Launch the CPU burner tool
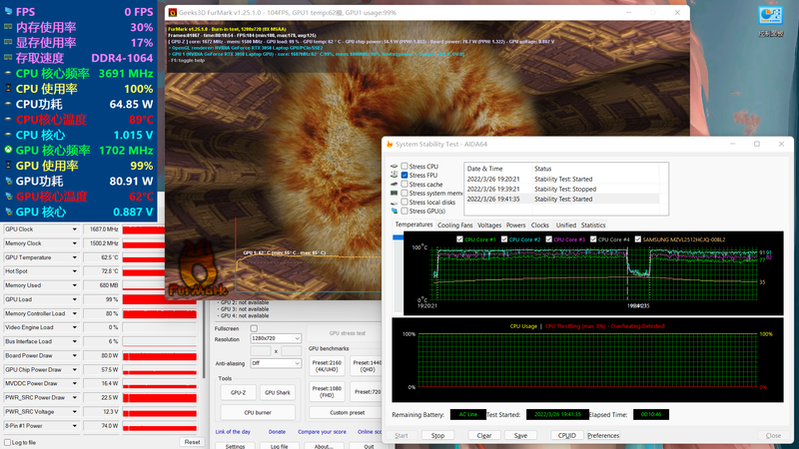Viewport: 799px width, 449px height. (x=256, y=412)
